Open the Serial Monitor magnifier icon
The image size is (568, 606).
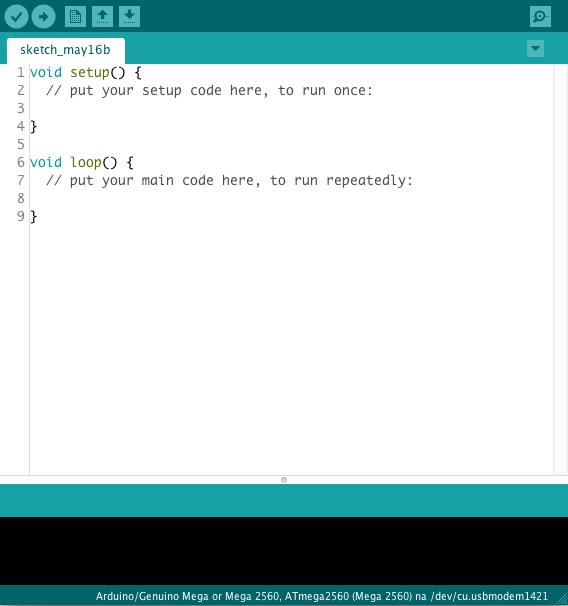[x=540, y=17]
